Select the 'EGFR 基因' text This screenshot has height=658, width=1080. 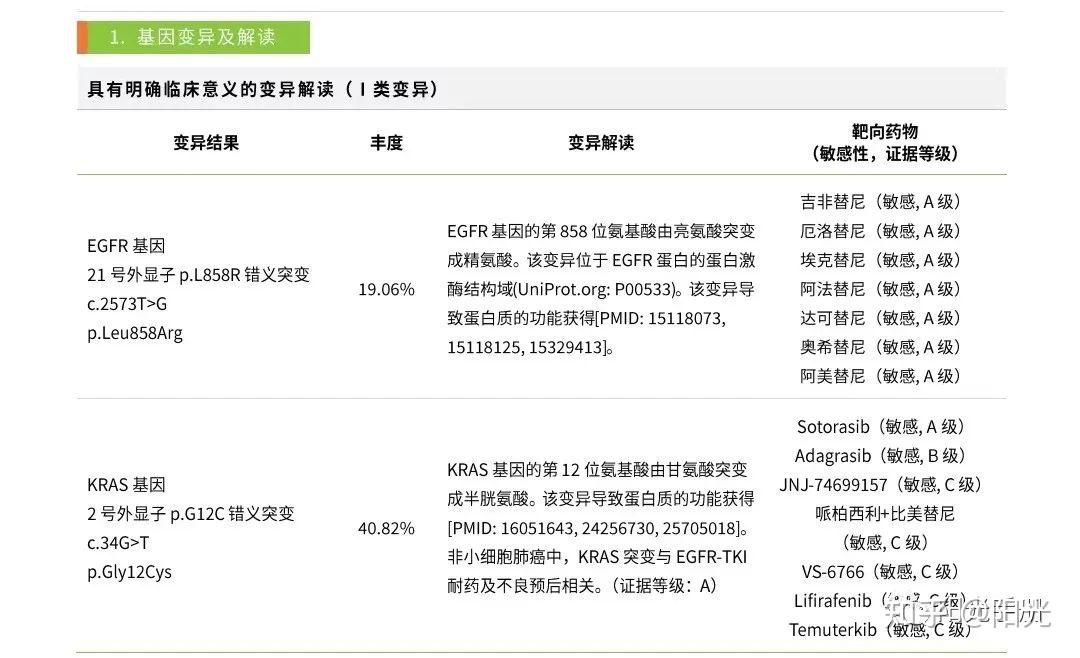tap(126, 246)
